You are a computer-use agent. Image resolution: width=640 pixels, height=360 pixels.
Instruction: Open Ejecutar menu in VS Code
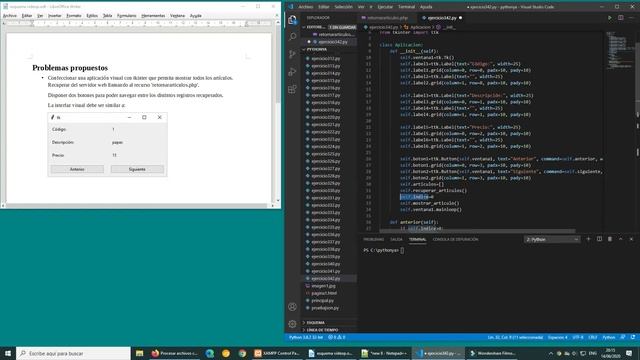pos(385,7)
